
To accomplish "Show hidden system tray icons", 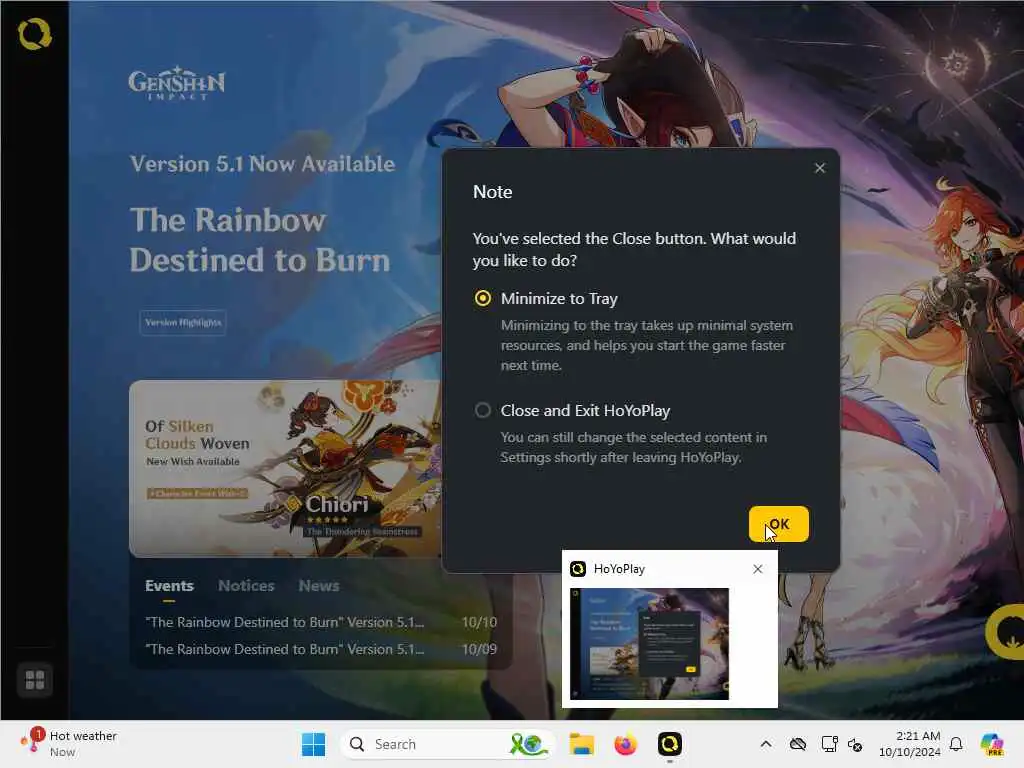I will click(766, 744).
